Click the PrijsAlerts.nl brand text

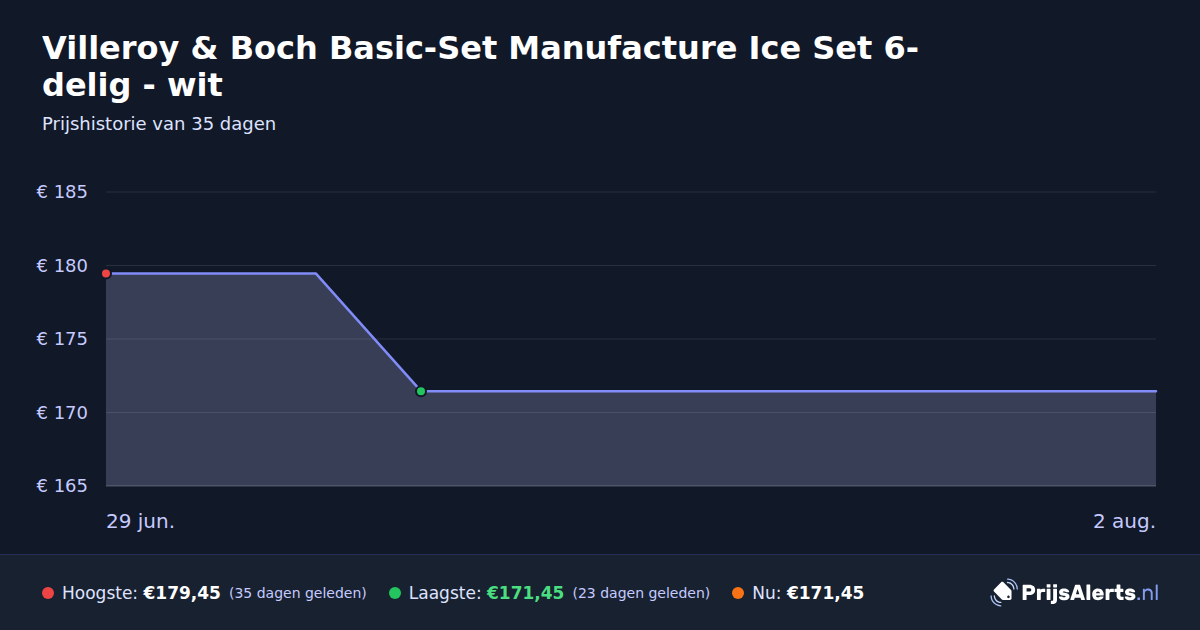[x=1090, y=593]
